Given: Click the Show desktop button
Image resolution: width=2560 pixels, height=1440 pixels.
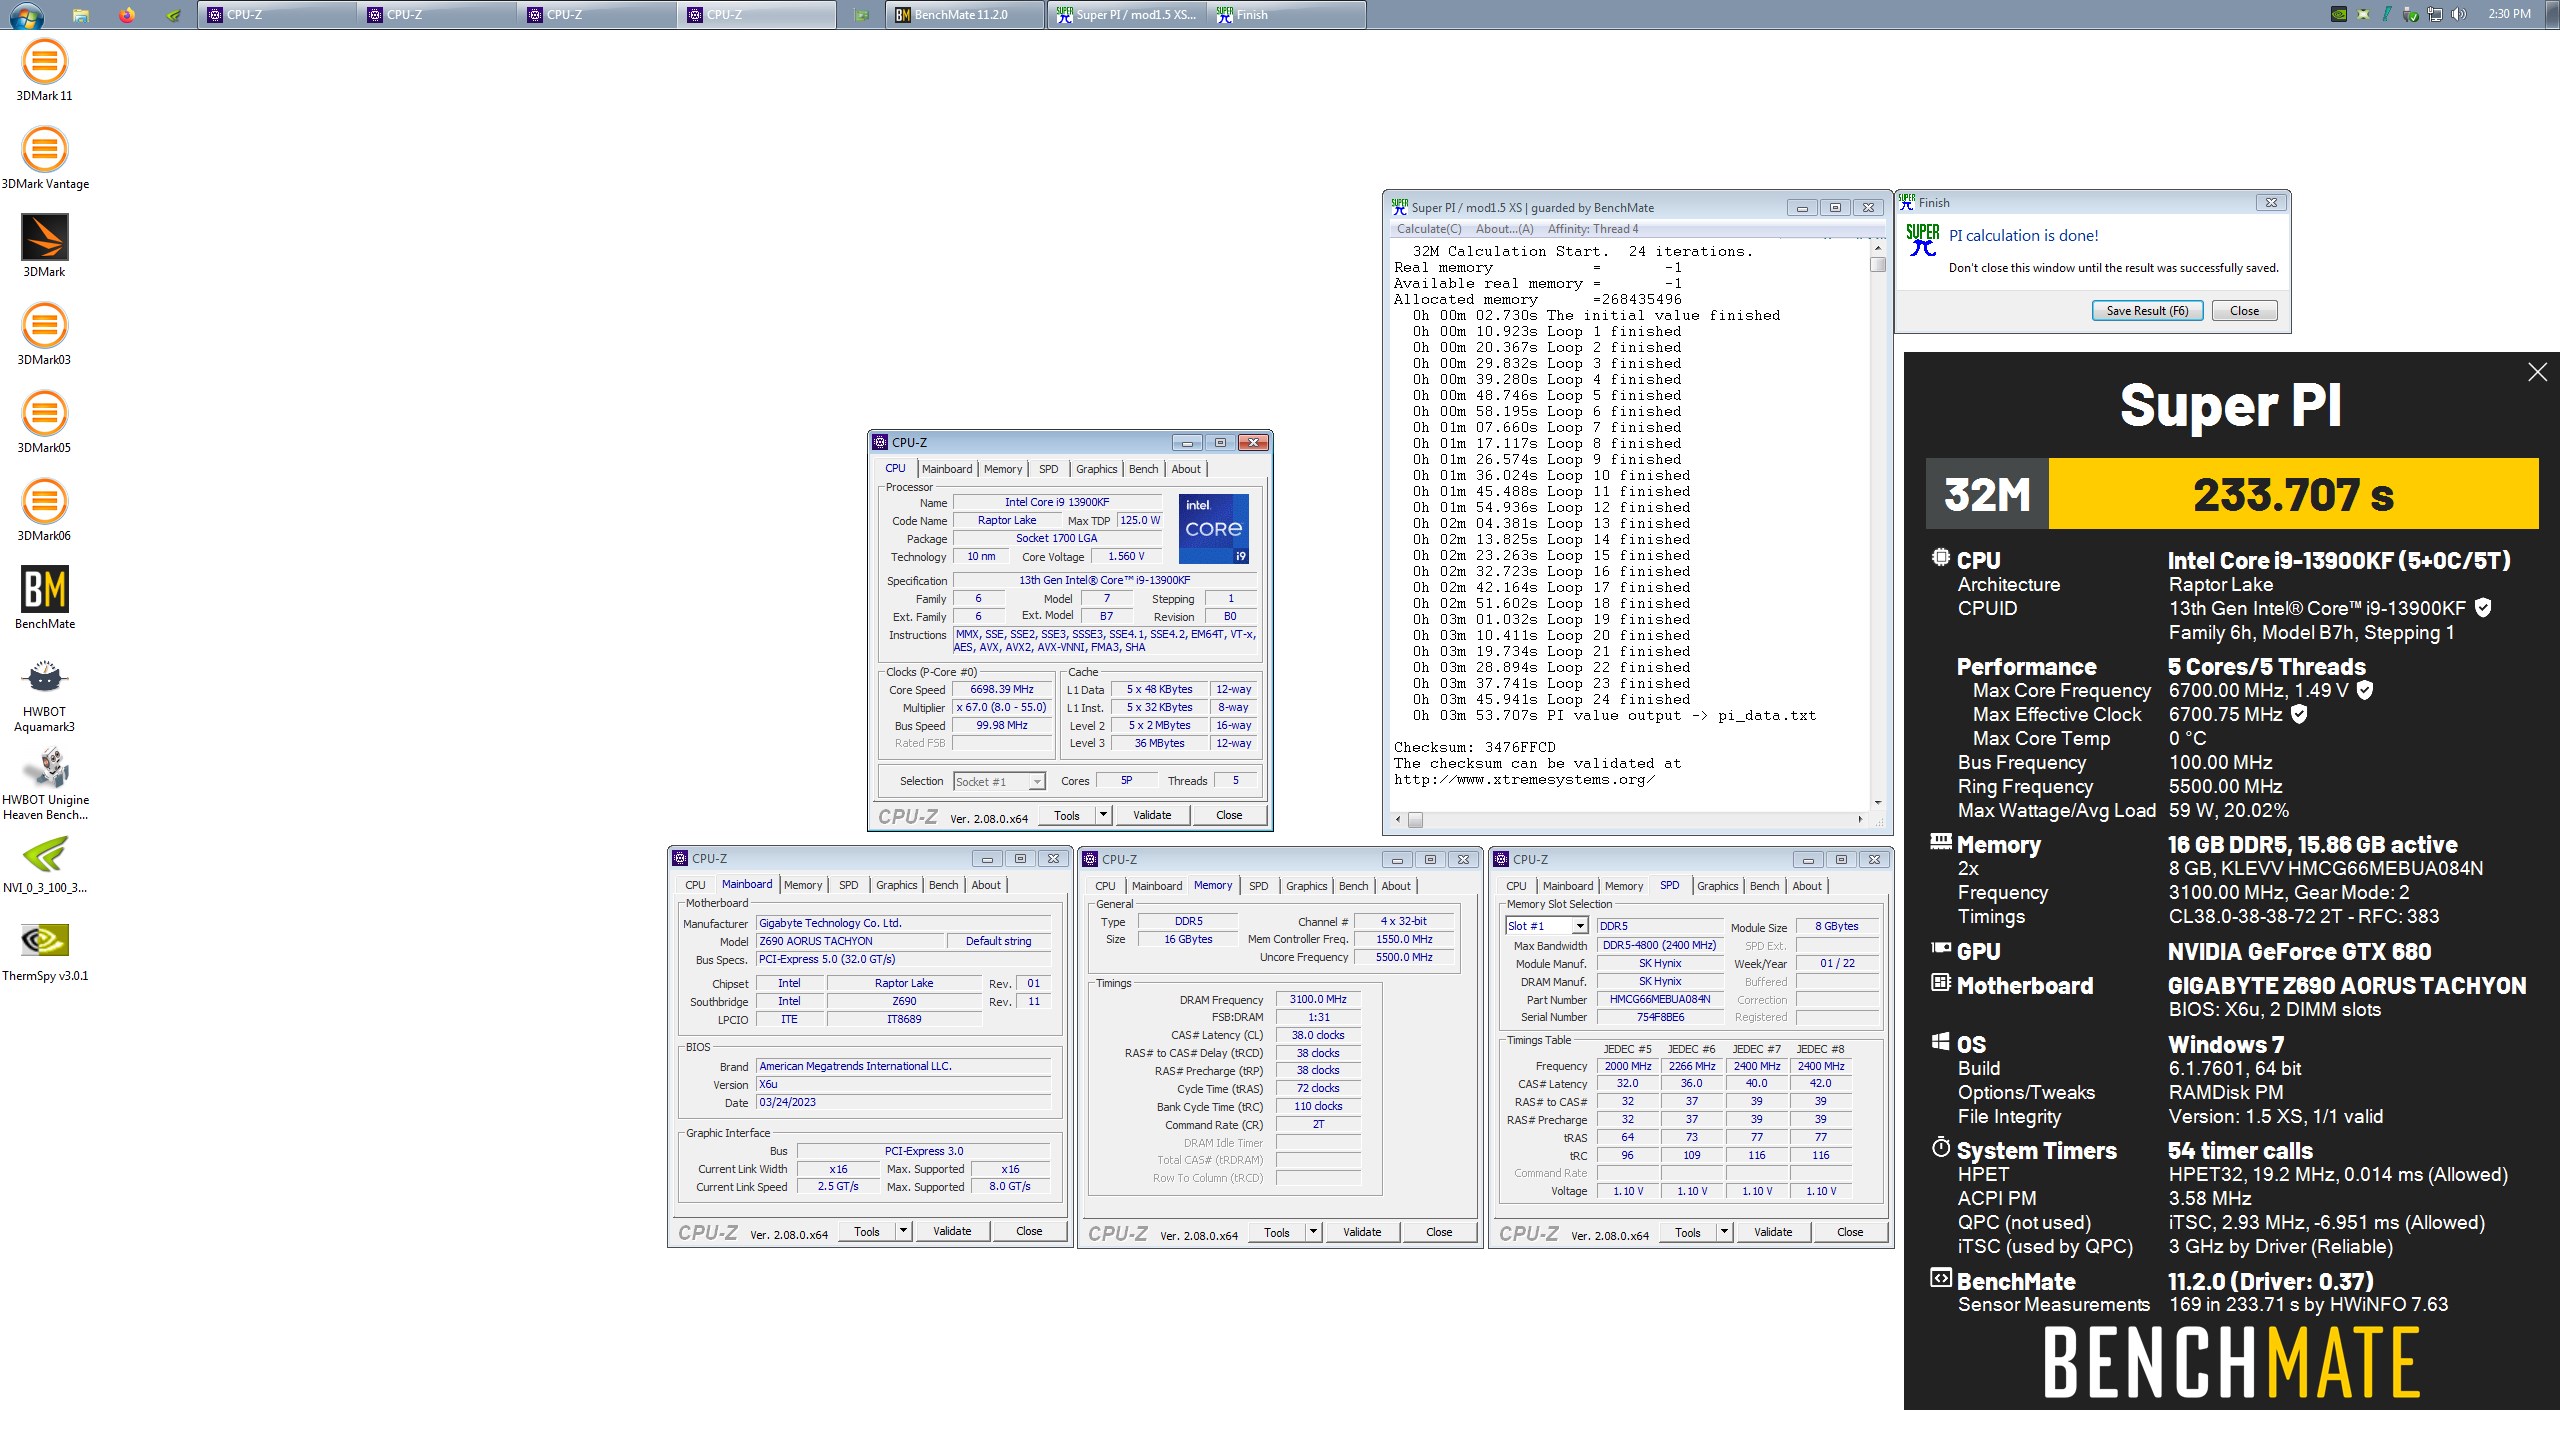Looking at the screenshot, I should coord(2552,15).
